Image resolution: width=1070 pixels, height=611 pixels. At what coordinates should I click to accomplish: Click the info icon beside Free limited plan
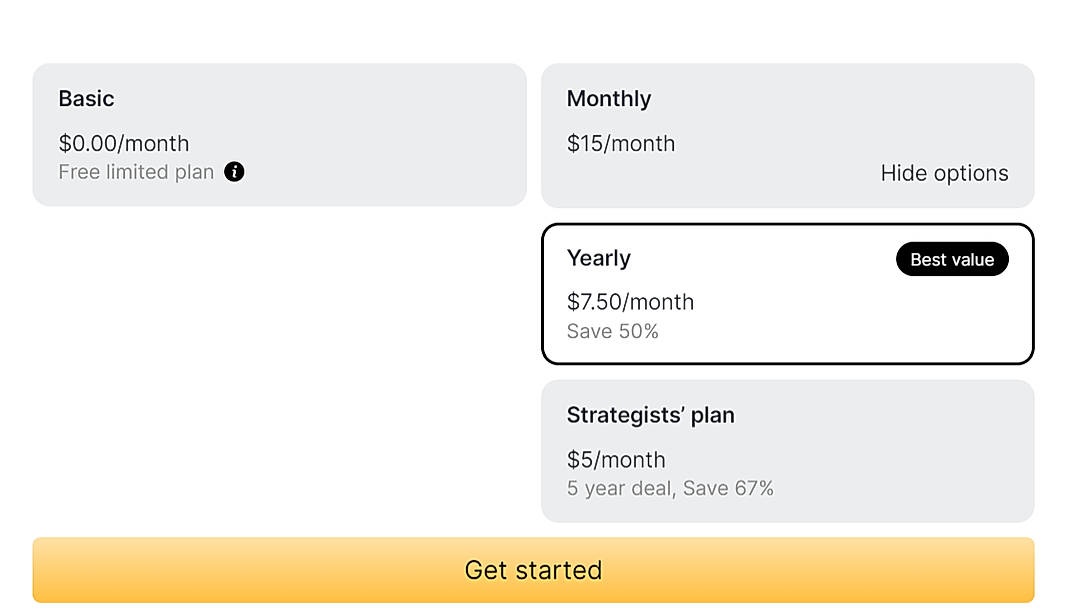coord(234,172)
